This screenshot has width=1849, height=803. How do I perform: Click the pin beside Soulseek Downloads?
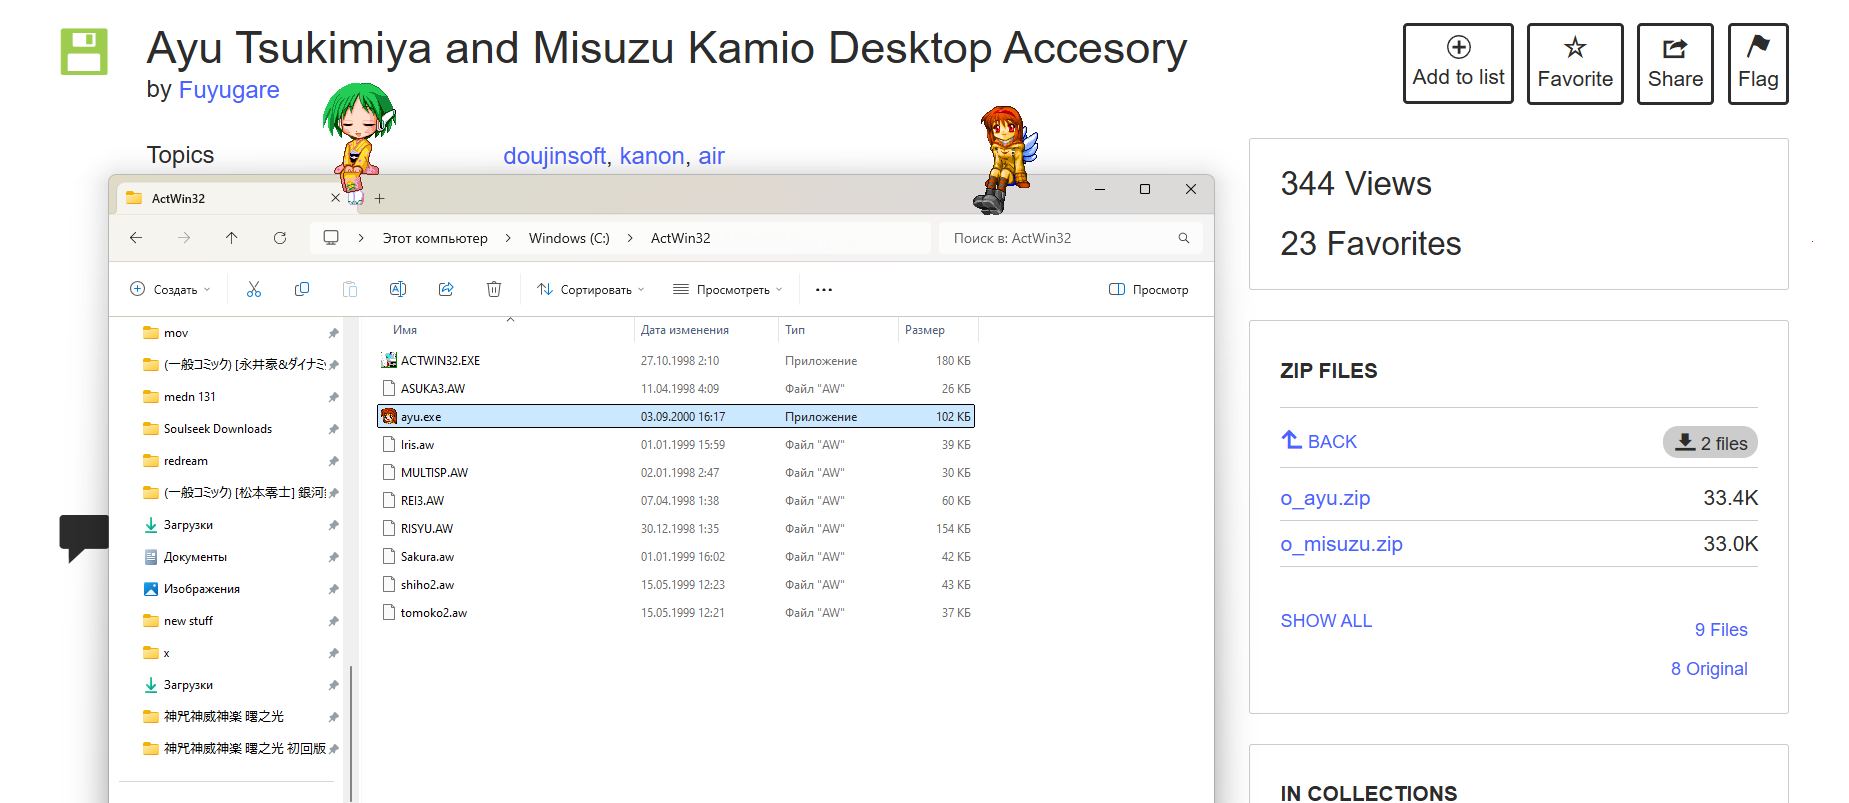pos(333,429)
